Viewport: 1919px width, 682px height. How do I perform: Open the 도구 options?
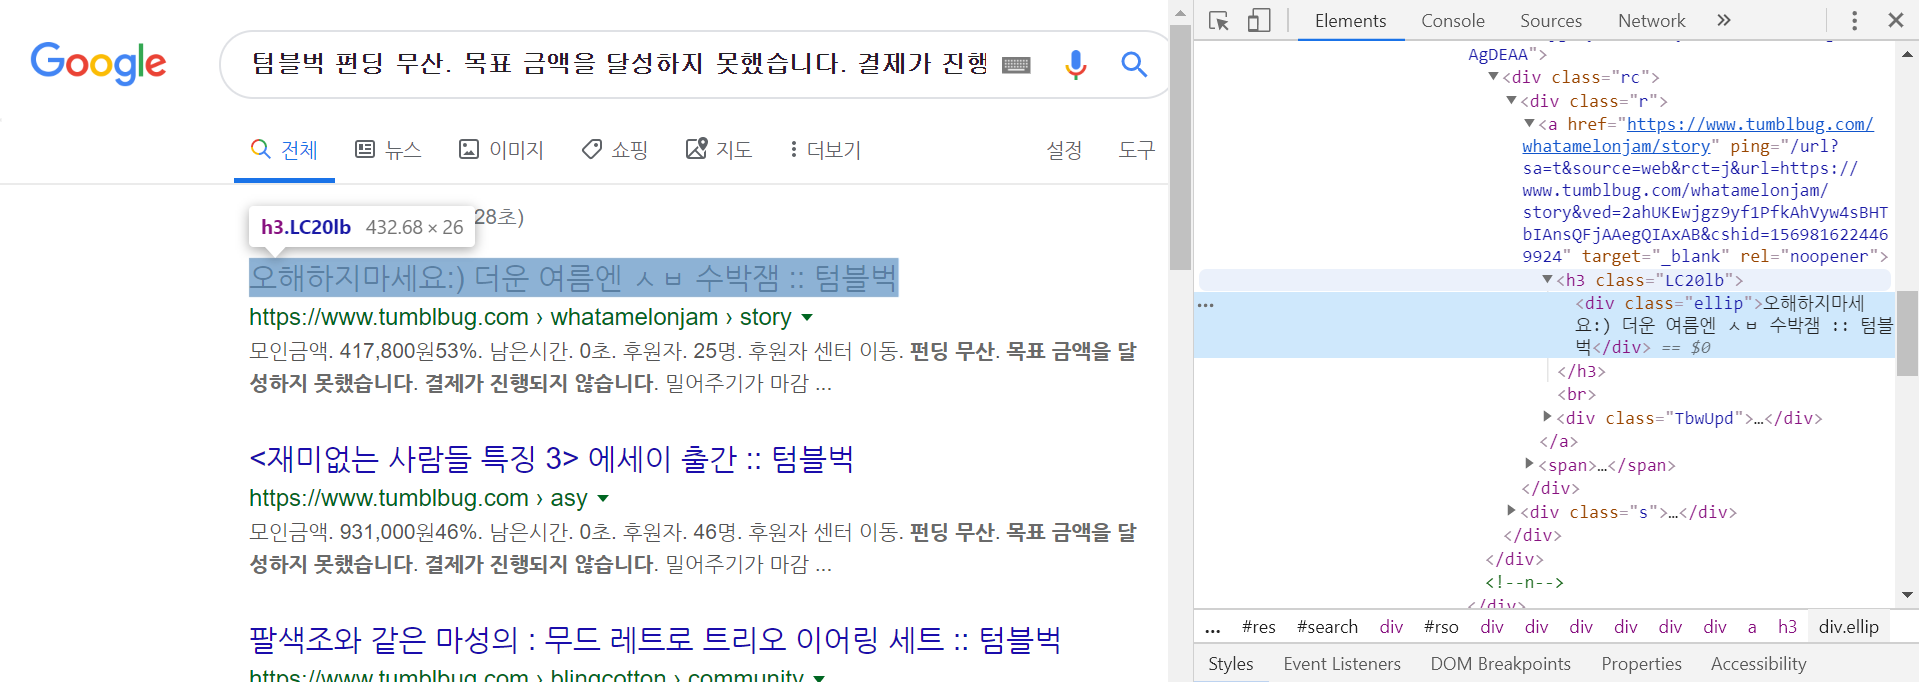1136,150
